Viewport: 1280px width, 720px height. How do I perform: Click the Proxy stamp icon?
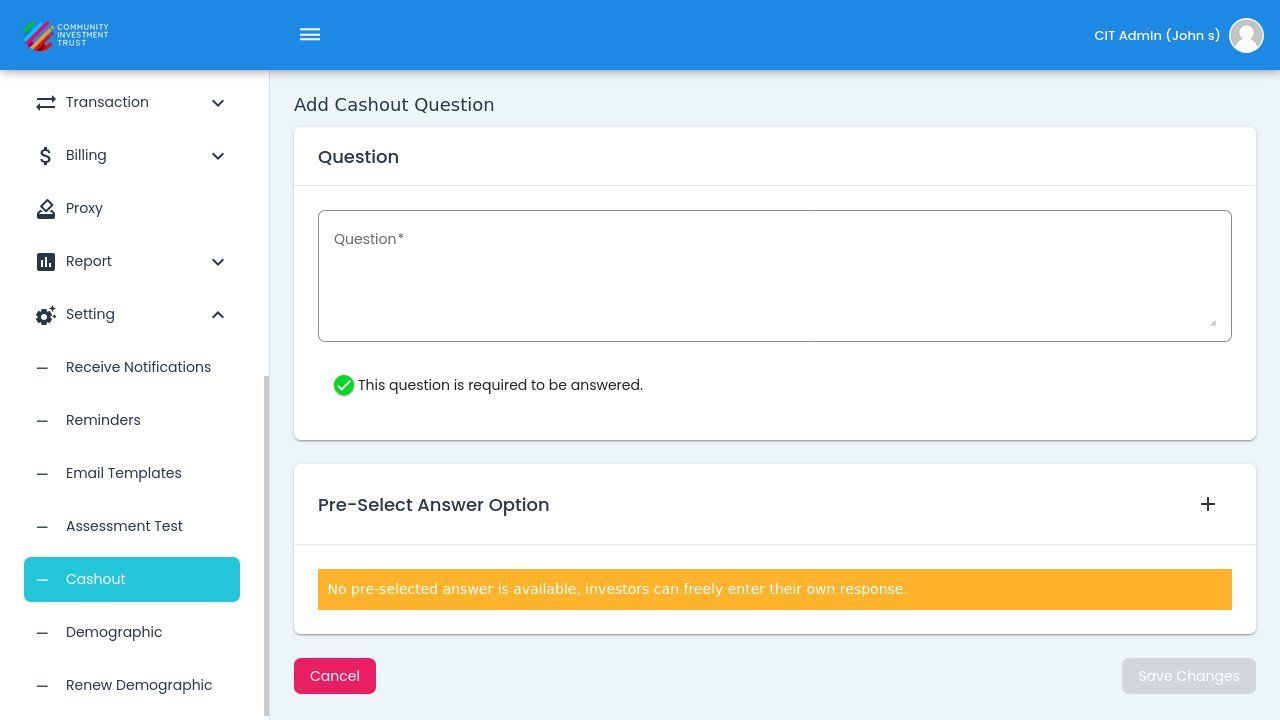pyautogui.click(x=46, y=209)
